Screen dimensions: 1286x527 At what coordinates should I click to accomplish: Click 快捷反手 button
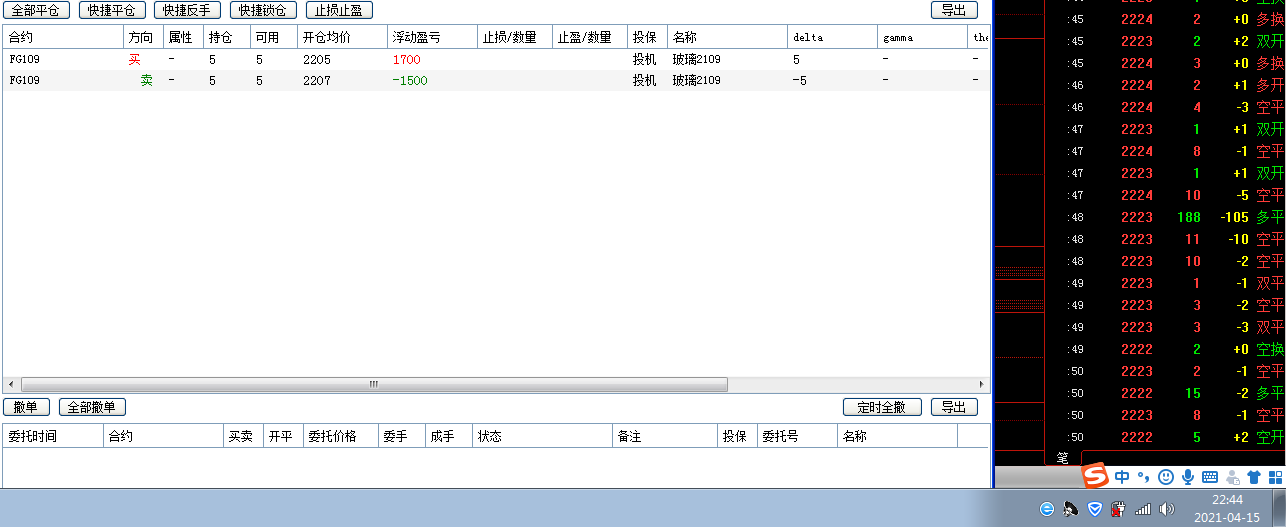pyautogui.click(x=187, y=10)
